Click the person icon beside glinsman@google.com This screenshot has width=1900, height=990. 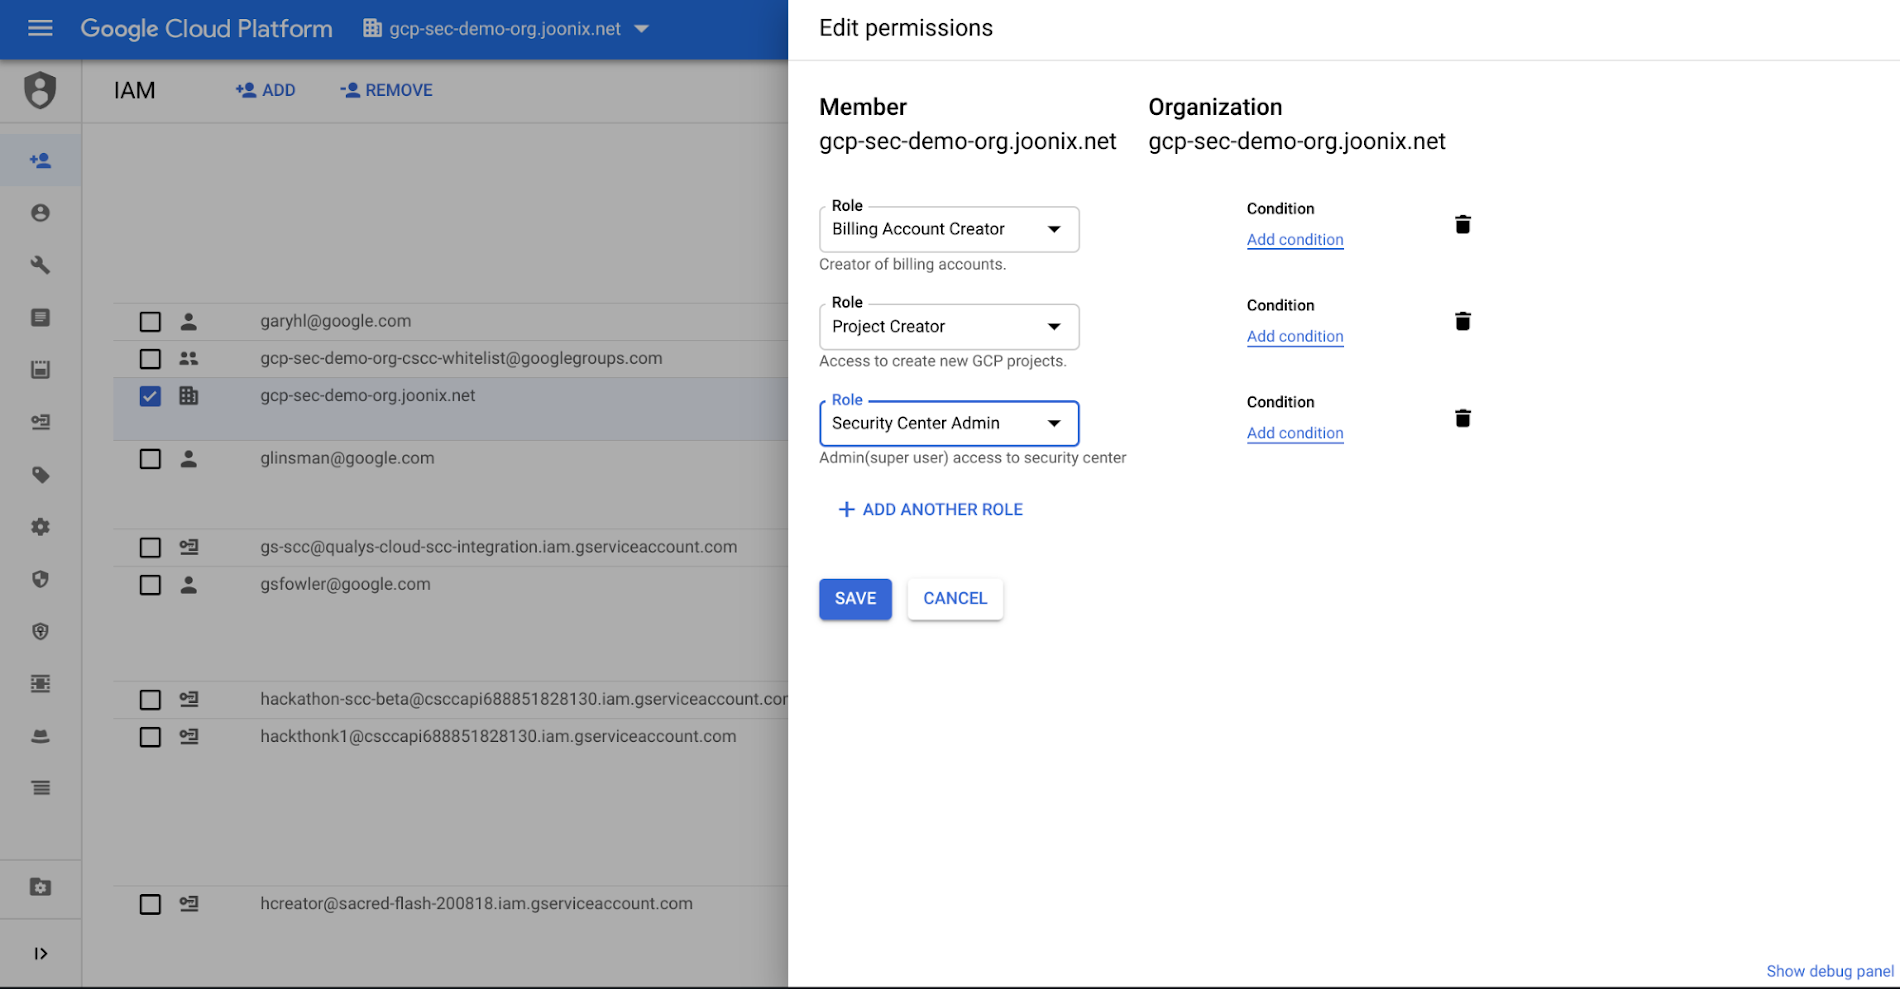188,459
